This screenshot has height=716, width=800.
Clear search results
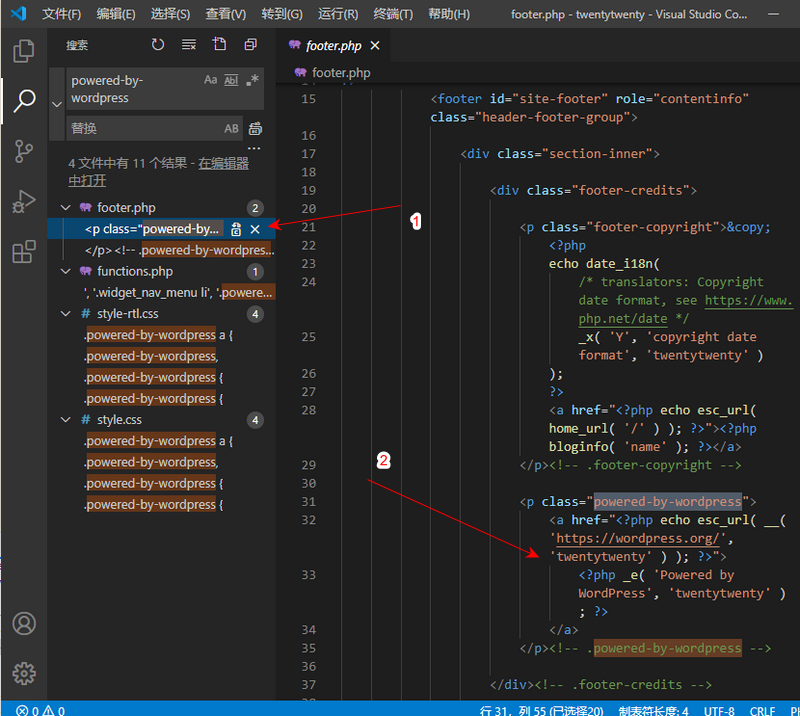coord(189,44)
